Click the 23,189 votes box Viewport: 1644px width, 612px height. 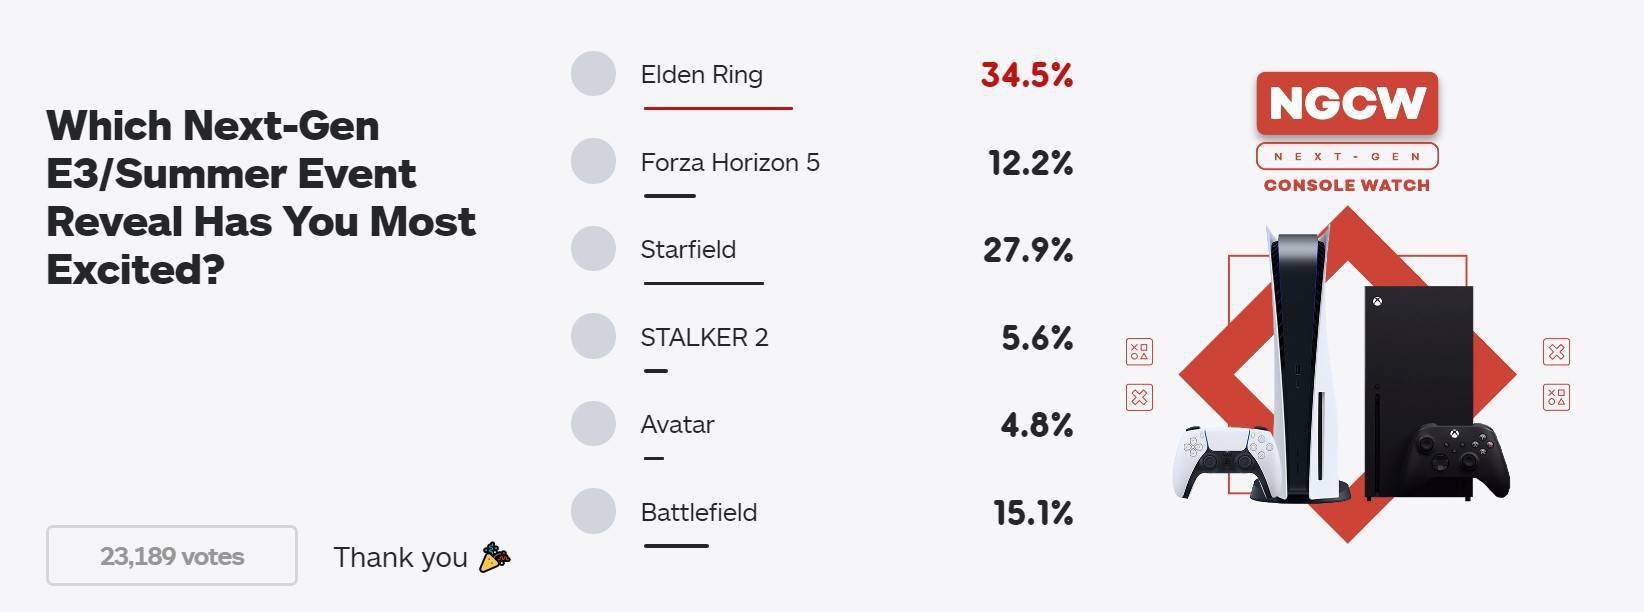[x=172, y=556]
